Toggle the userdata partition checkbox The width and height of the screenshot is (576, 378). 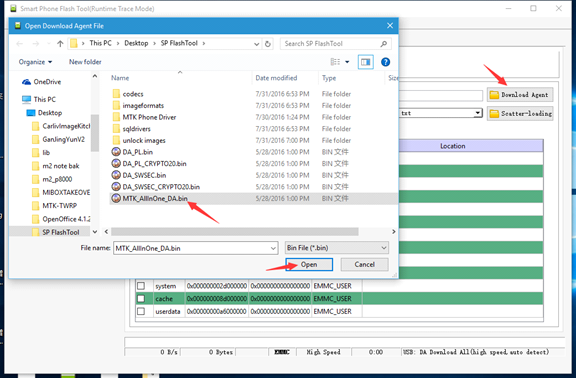141,312
